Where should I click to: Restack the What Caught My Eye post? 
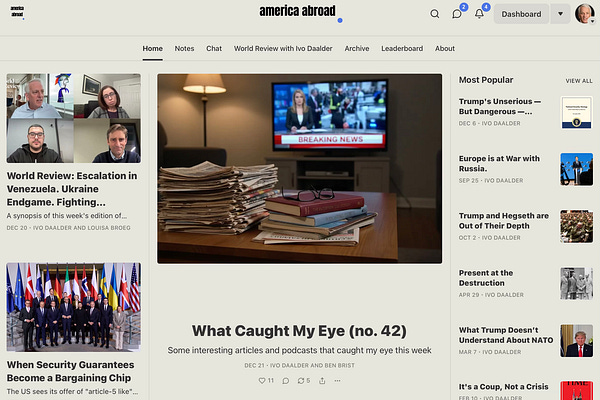[304, 380]
